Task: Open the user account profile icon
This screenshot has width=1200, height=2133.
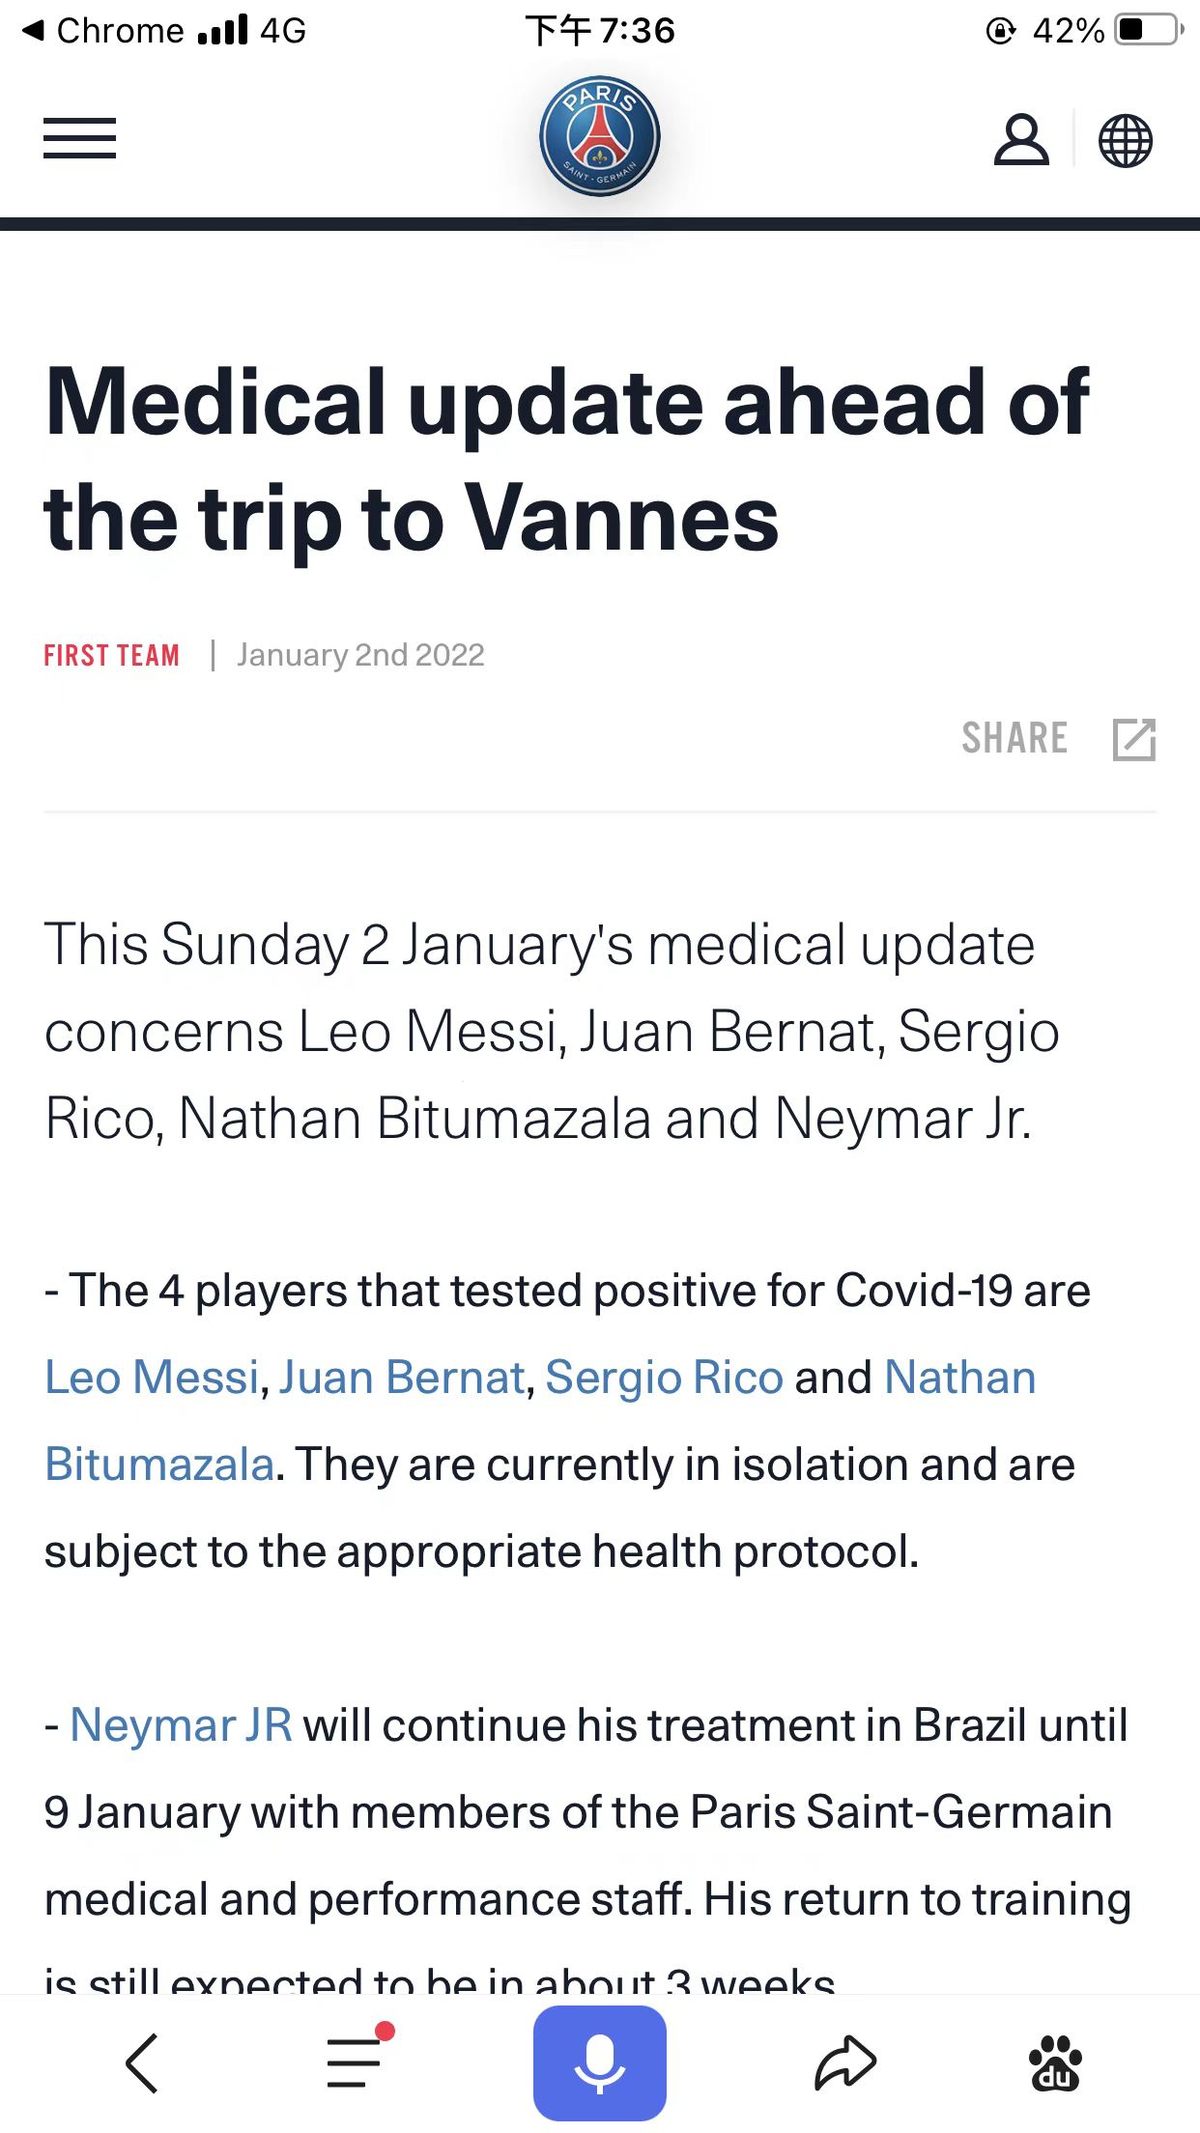Action: tap(1021, 139)
